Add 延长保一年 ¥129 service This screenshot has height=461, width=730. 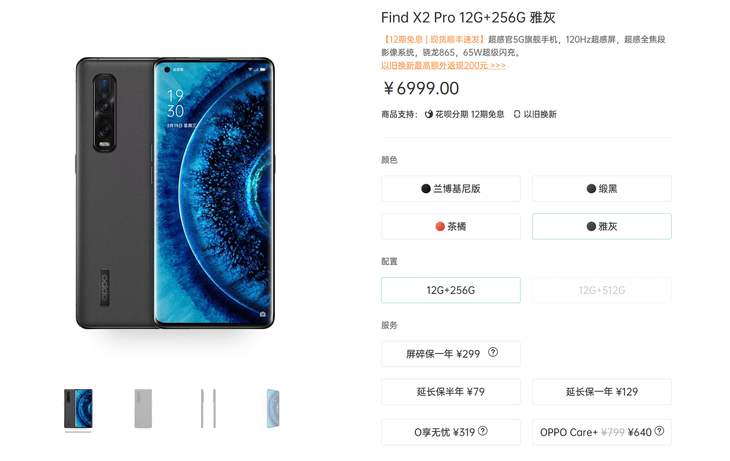[602, 392]
